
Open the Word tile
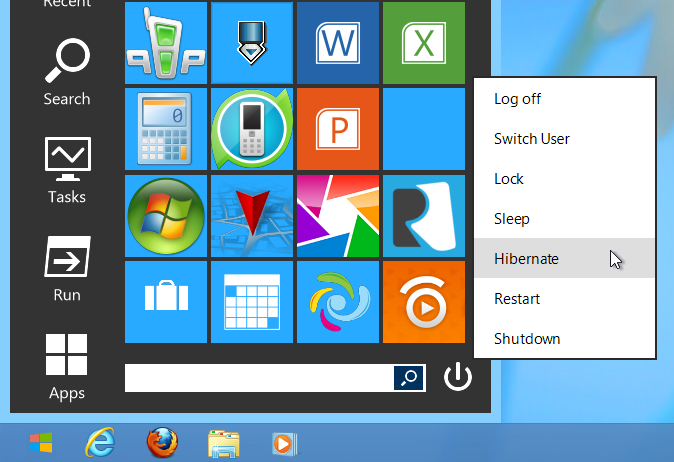[338, 43]
